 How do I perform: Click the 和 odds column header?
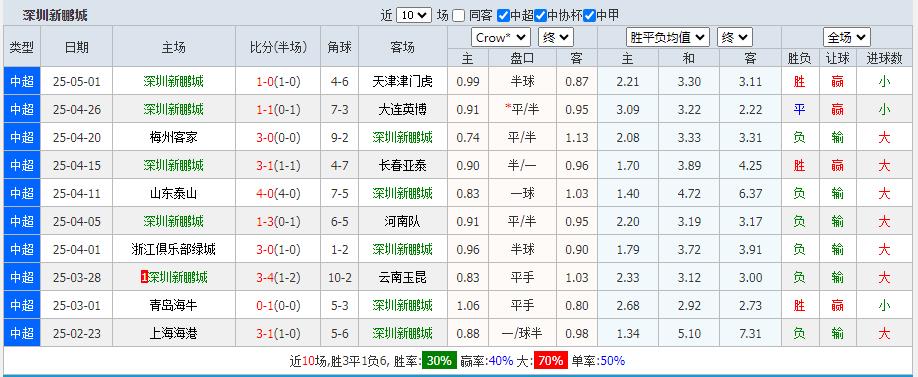[688, 58]
